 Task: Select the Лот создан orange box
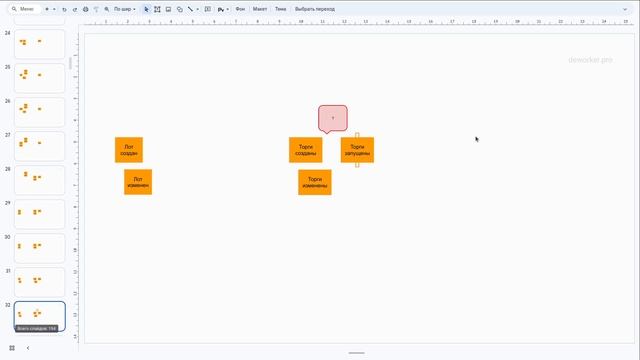[x=129, y=150]
